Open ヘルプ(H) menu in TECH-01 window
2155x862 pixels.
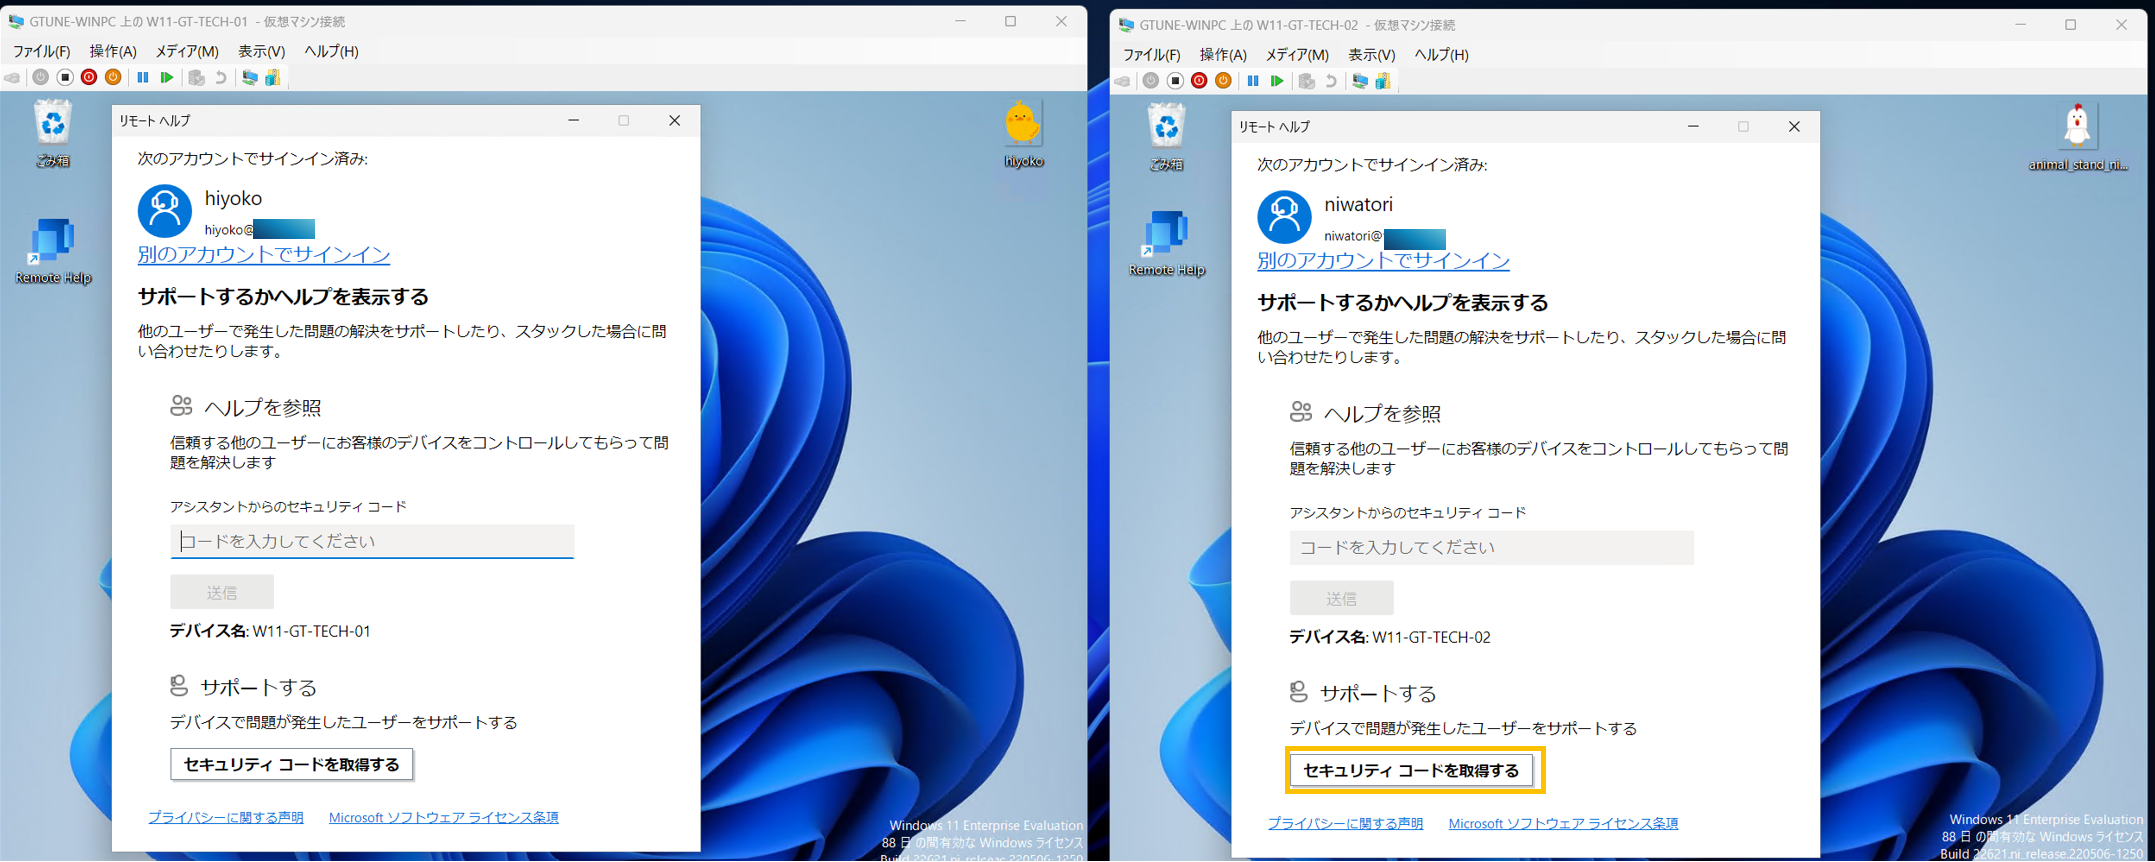(331, 51)
